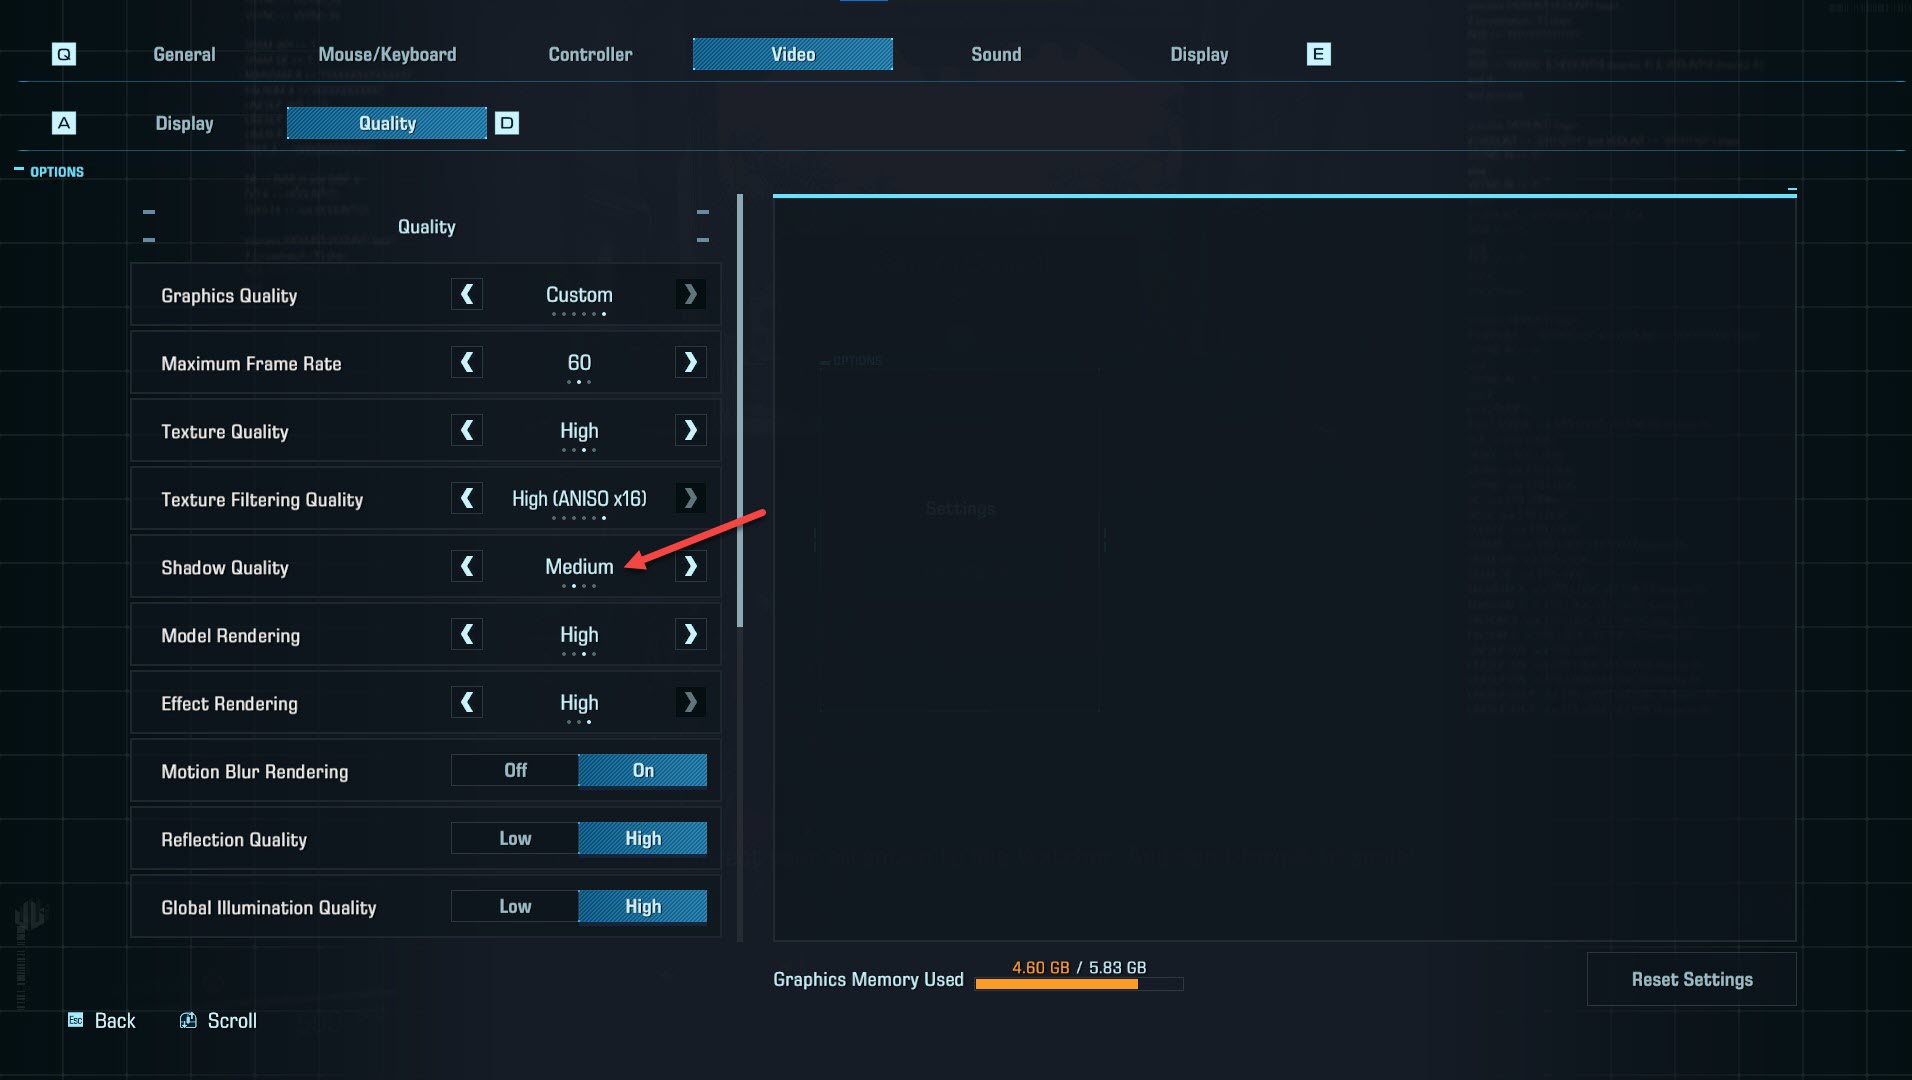Select the Effect Rendering row label
1912x1080 pixels.
click(x=229, y=703)
